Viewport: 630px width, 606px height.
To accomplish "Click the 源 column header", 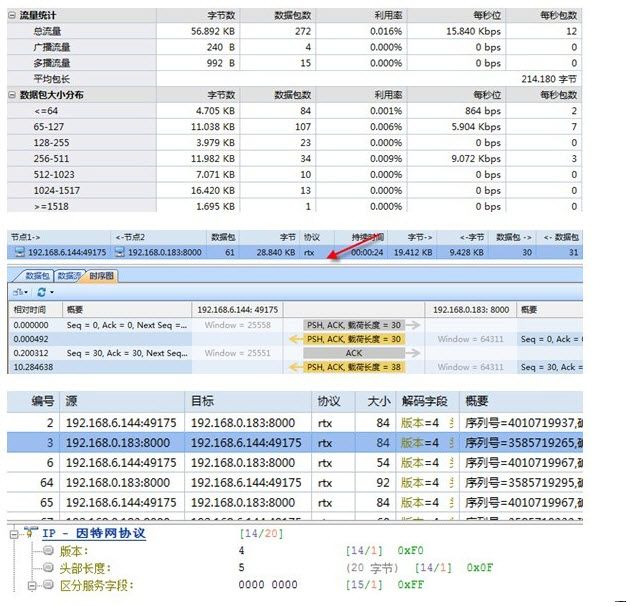I will 122,401.
